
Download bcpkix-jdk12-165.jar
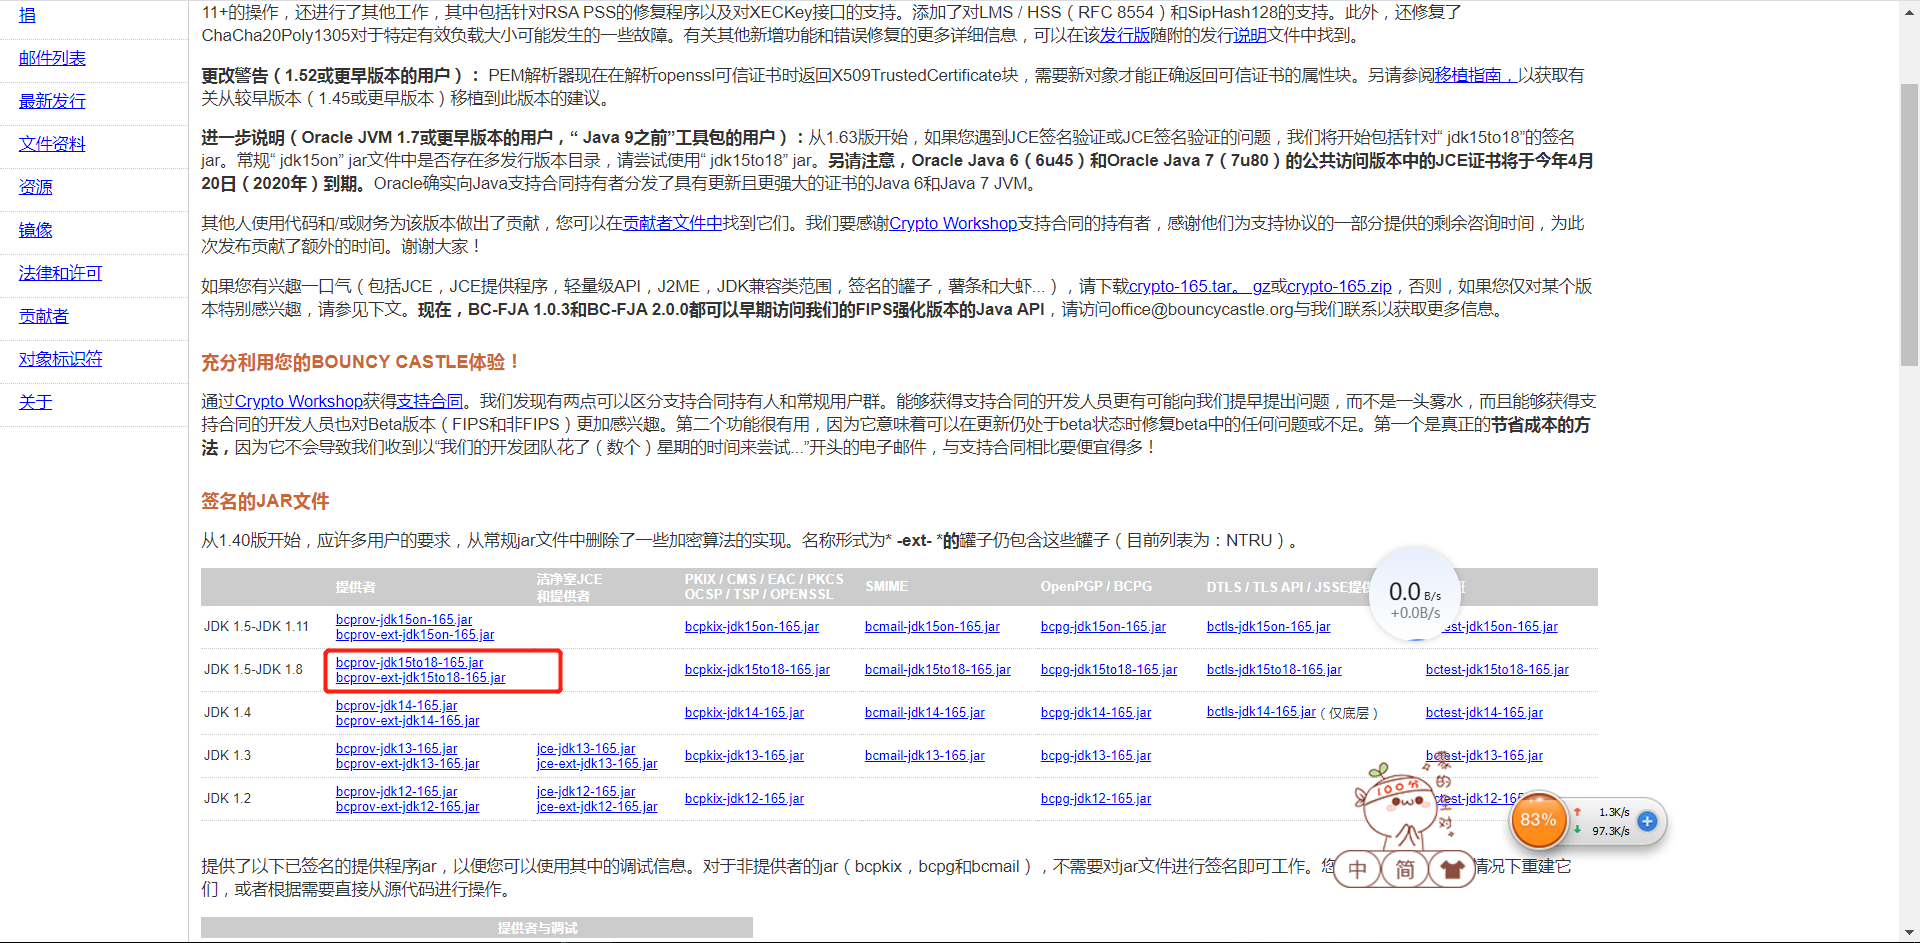pos(744,799)
